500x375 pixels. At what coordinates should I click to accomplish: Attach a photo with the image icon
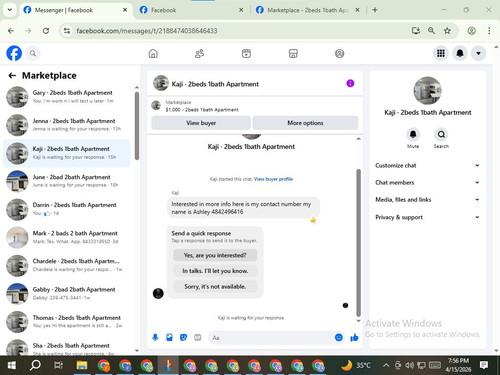169,338
